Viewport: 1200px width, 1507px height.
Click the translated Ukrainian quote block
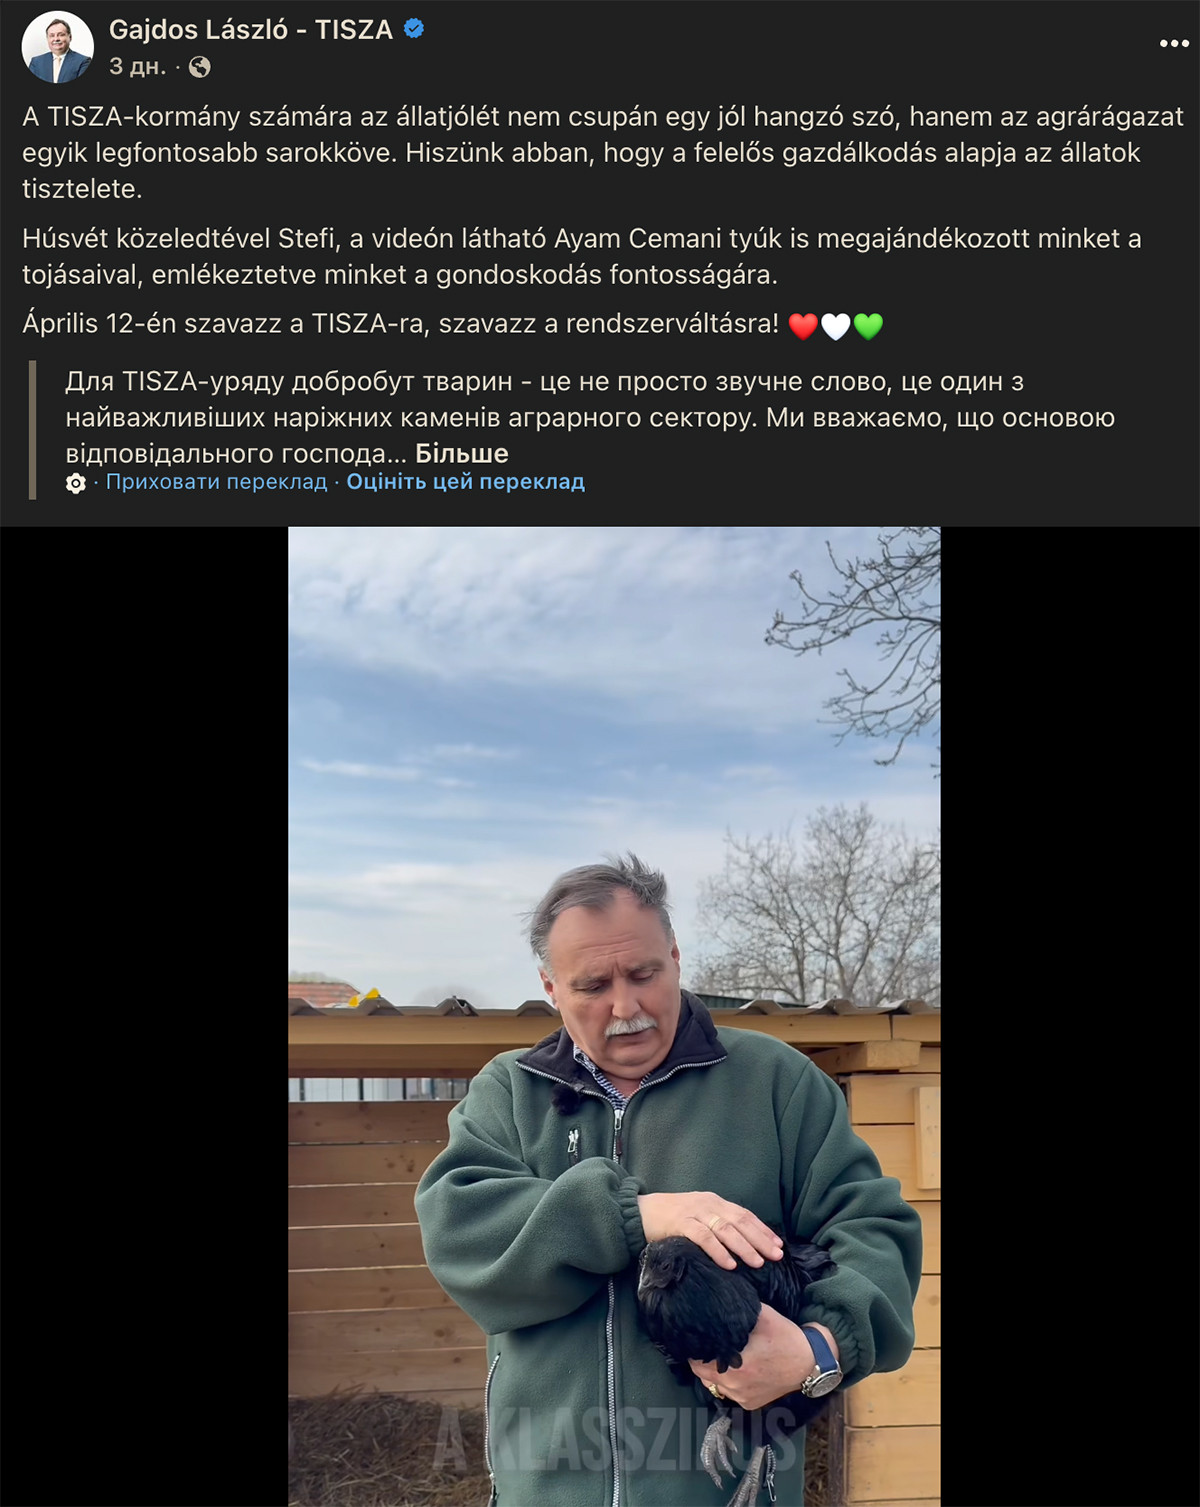(x=590, y=418)
